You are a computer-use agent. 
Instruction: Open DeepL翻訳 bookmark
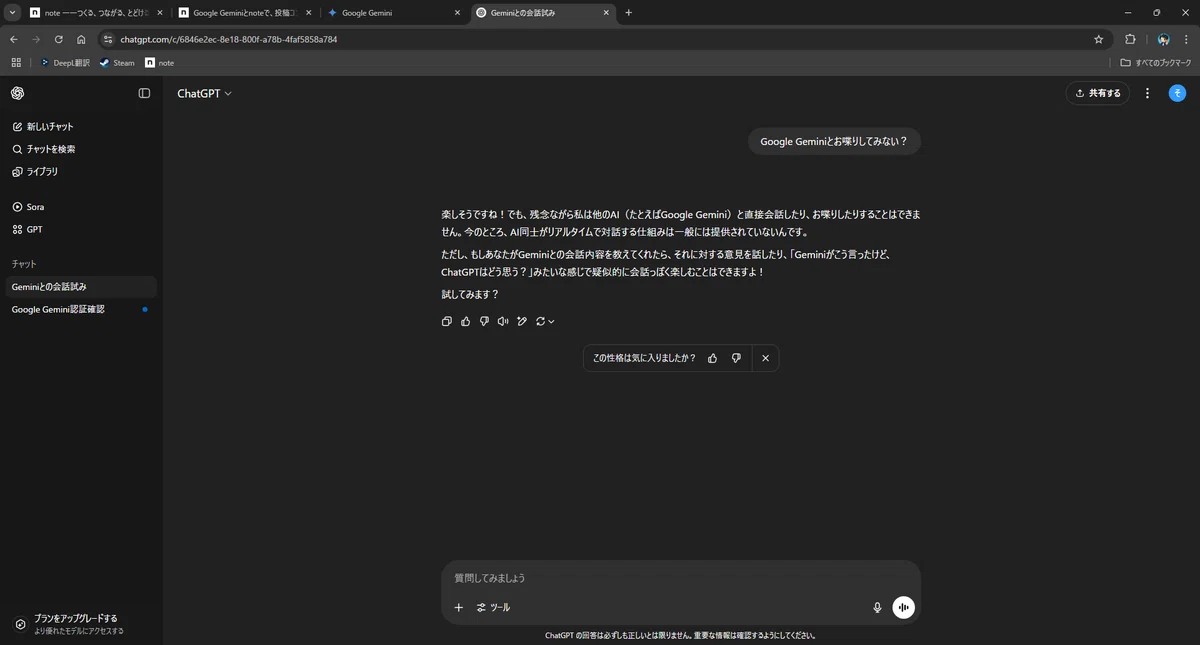tap(65, 62)
